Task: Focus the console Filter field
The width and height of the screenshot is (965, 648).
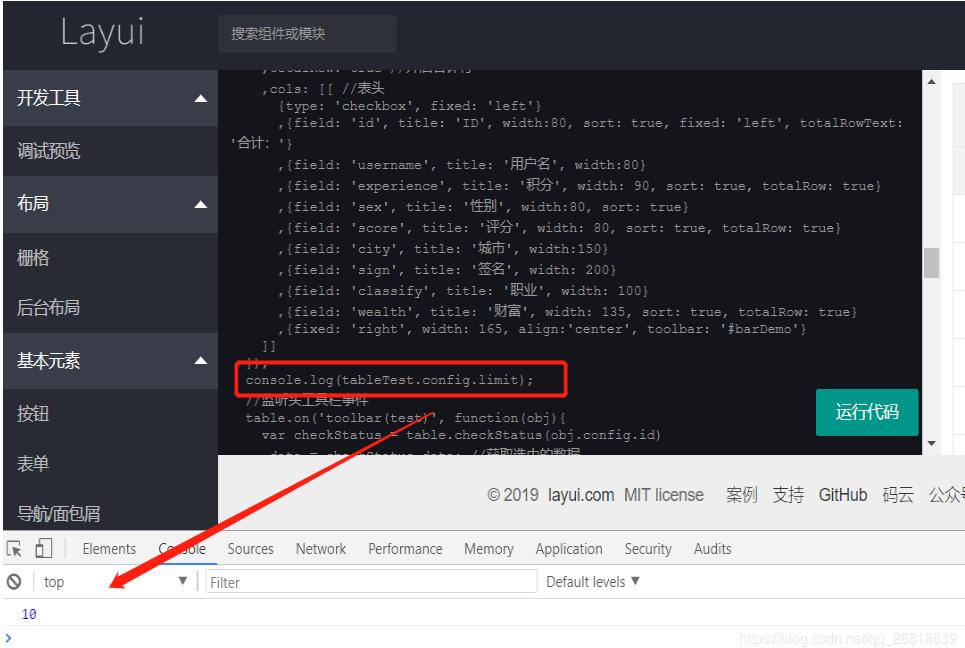Action: click(372, 582)
